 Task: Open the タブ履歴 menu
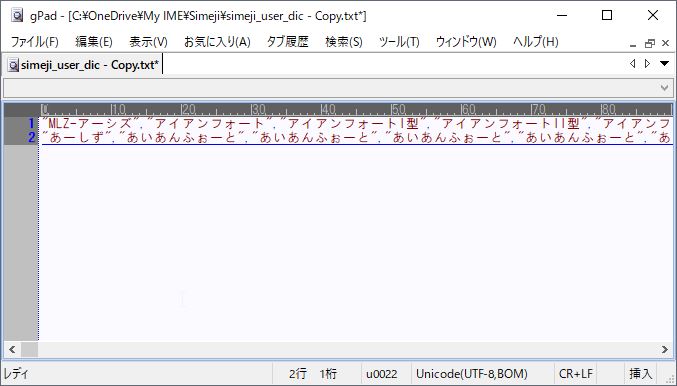coord(288,42)
